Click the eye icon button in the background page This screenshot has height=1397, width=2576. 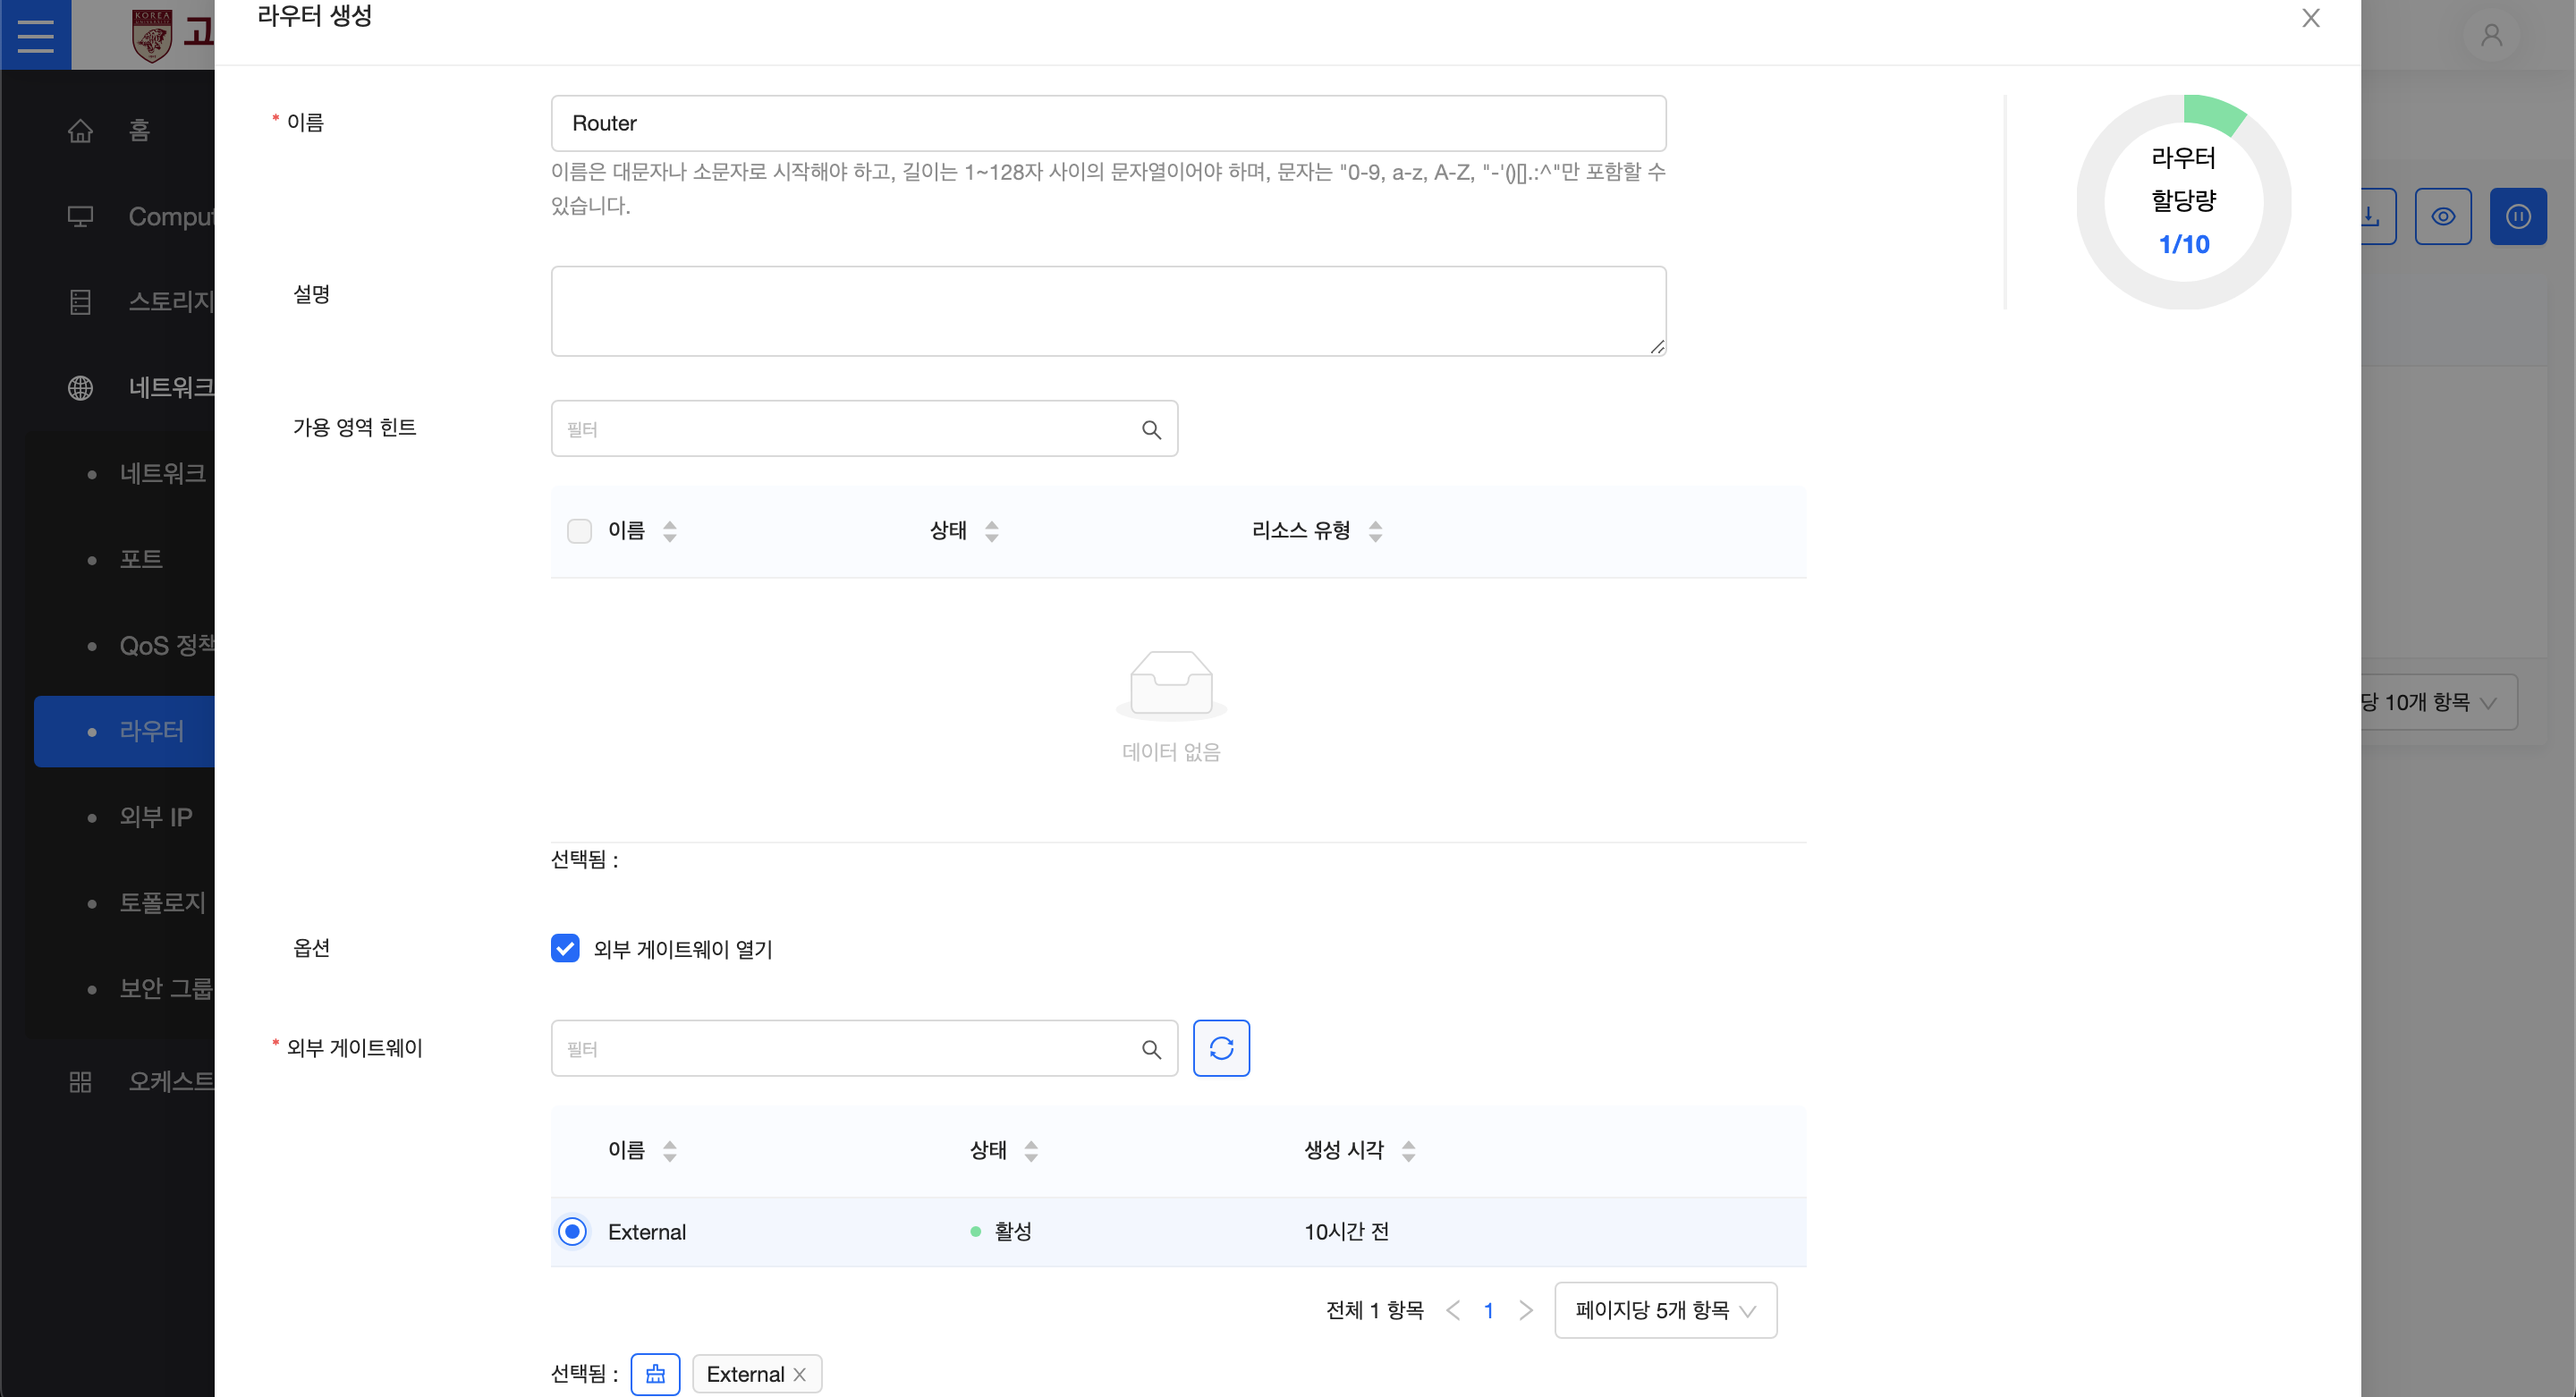point(2442,216)
